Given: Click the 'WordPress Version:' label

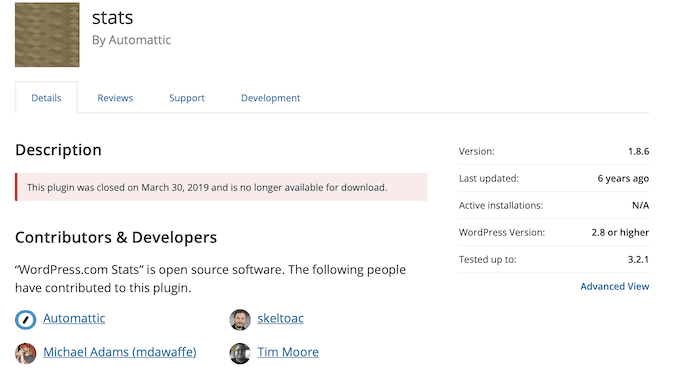Looking at the screenshot, I should pos(502,233).
